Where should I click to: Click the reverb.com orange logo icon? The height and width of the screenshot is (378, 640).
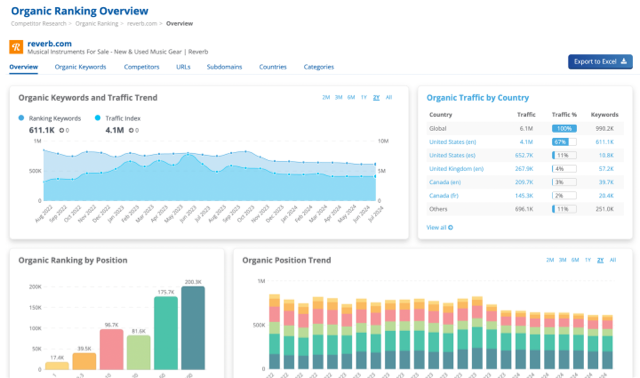tap(16, 47)
